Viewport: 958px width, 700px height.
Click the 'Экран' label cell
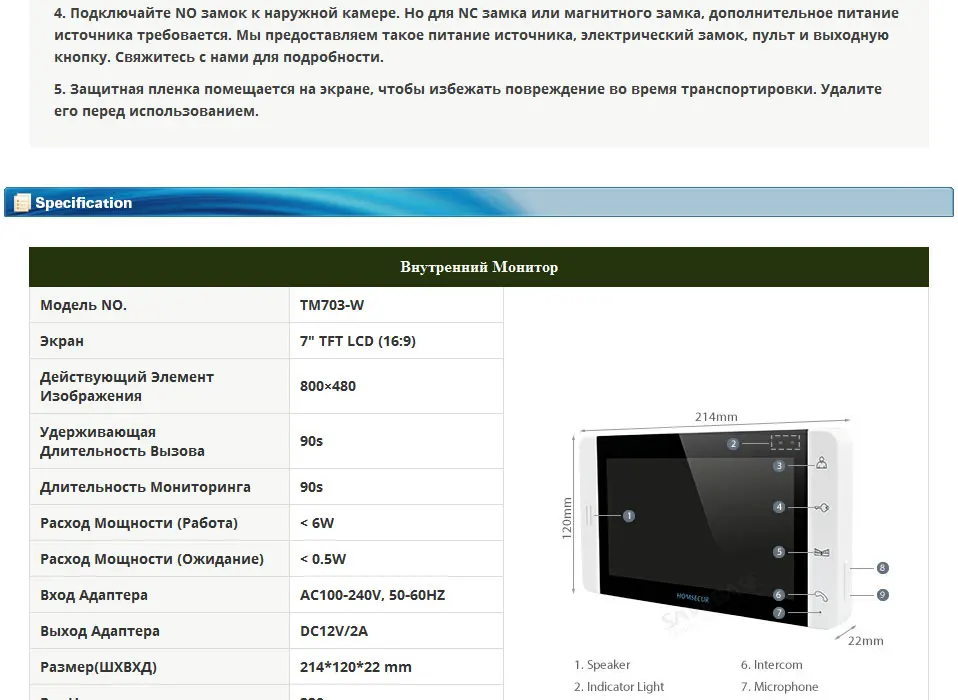[x=159, y=341]
